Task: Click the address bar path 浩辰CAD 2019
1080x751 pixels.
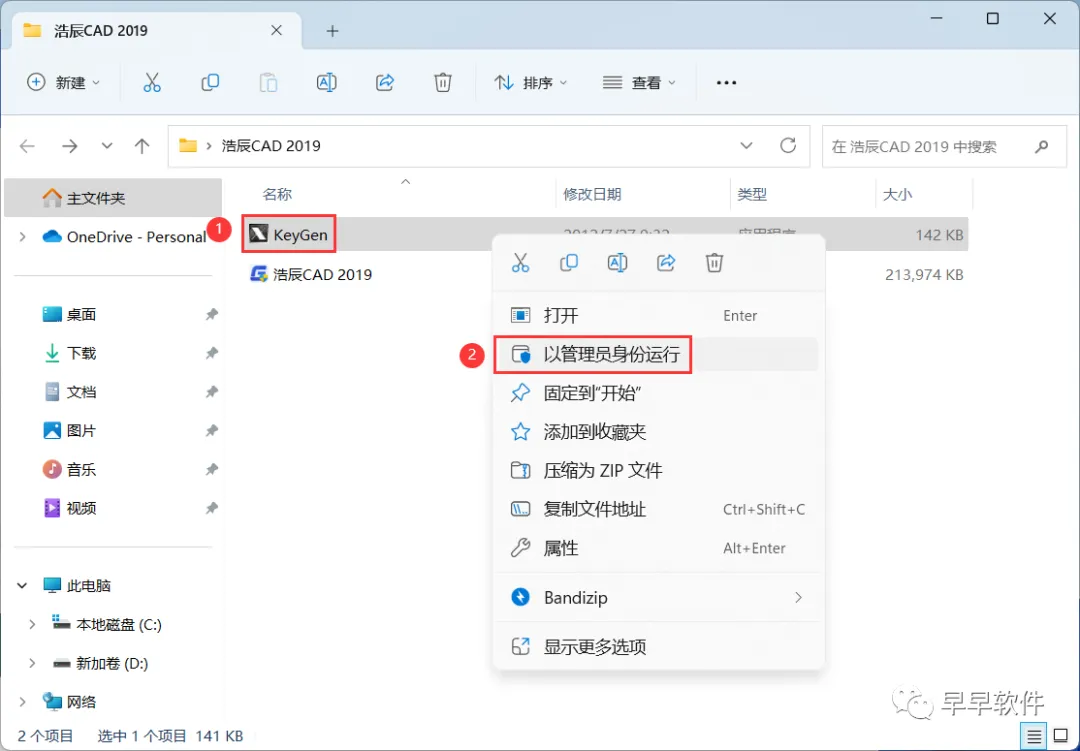Action: pos(271,146)
